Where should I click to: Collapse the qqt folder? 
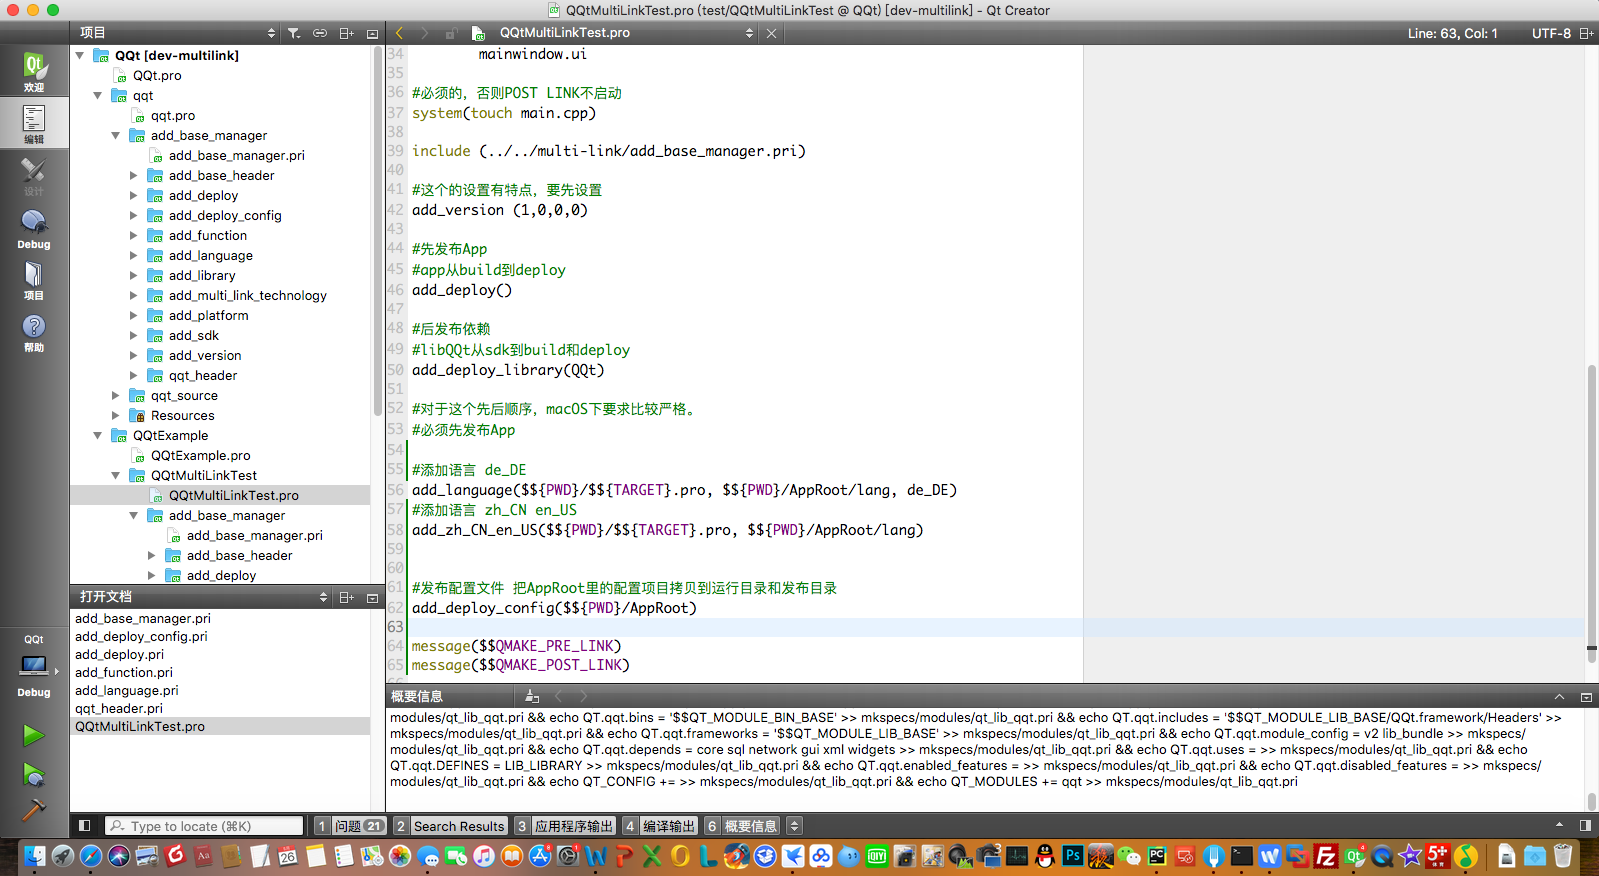[98, 95]
